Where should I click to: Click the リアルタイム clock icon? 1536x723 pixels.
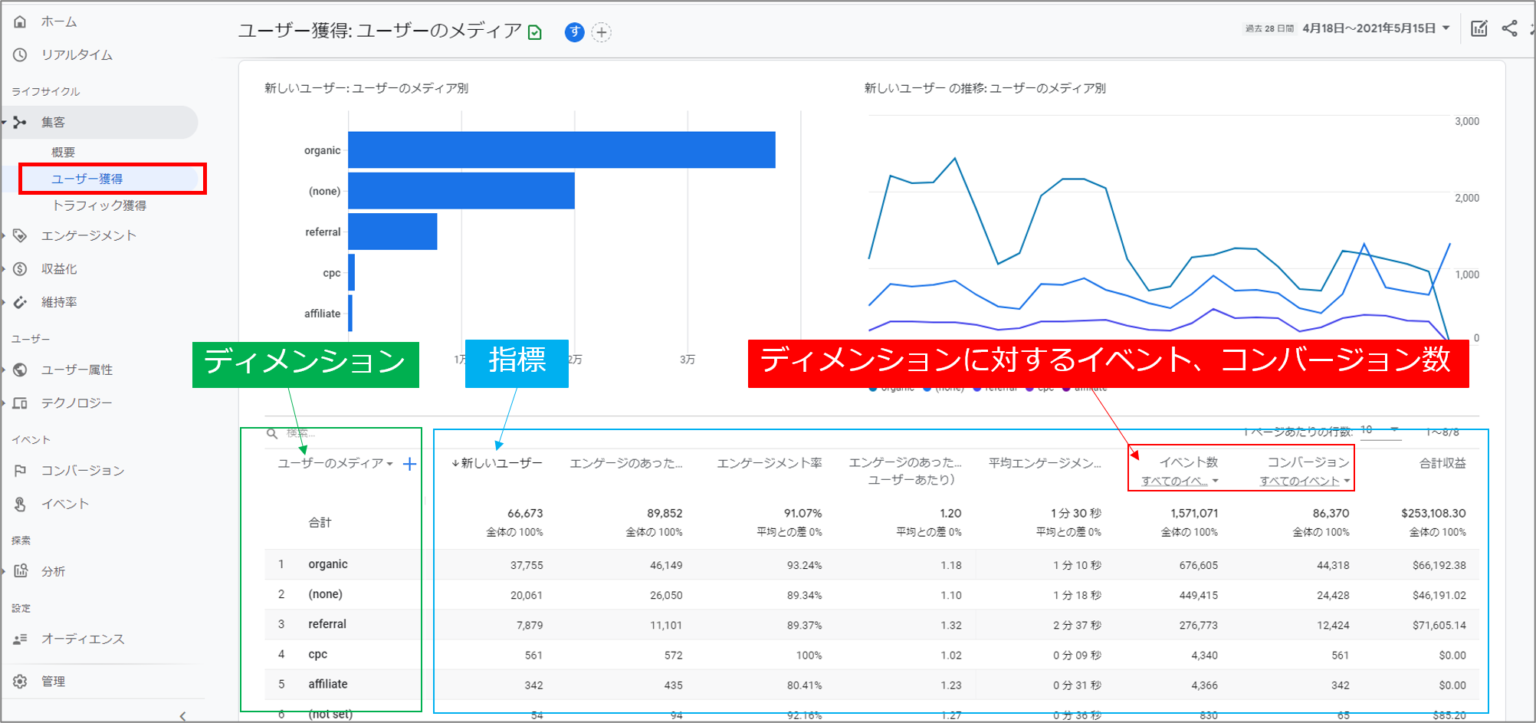(x=20, y=55)
